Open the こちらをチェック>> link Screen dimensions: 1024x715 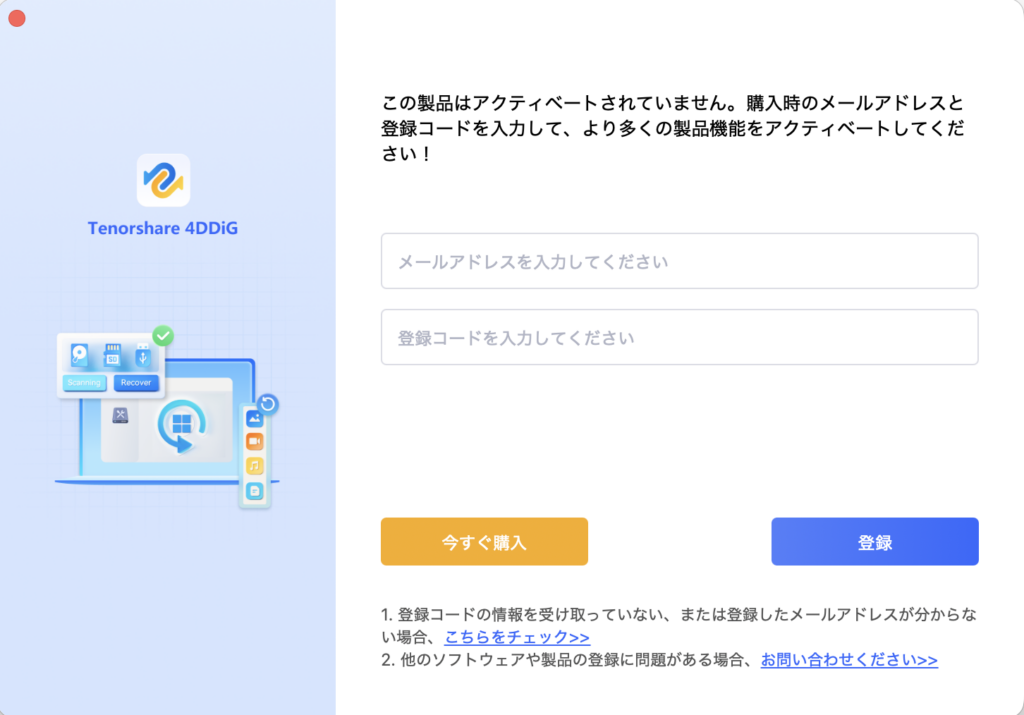click(516, 637)
